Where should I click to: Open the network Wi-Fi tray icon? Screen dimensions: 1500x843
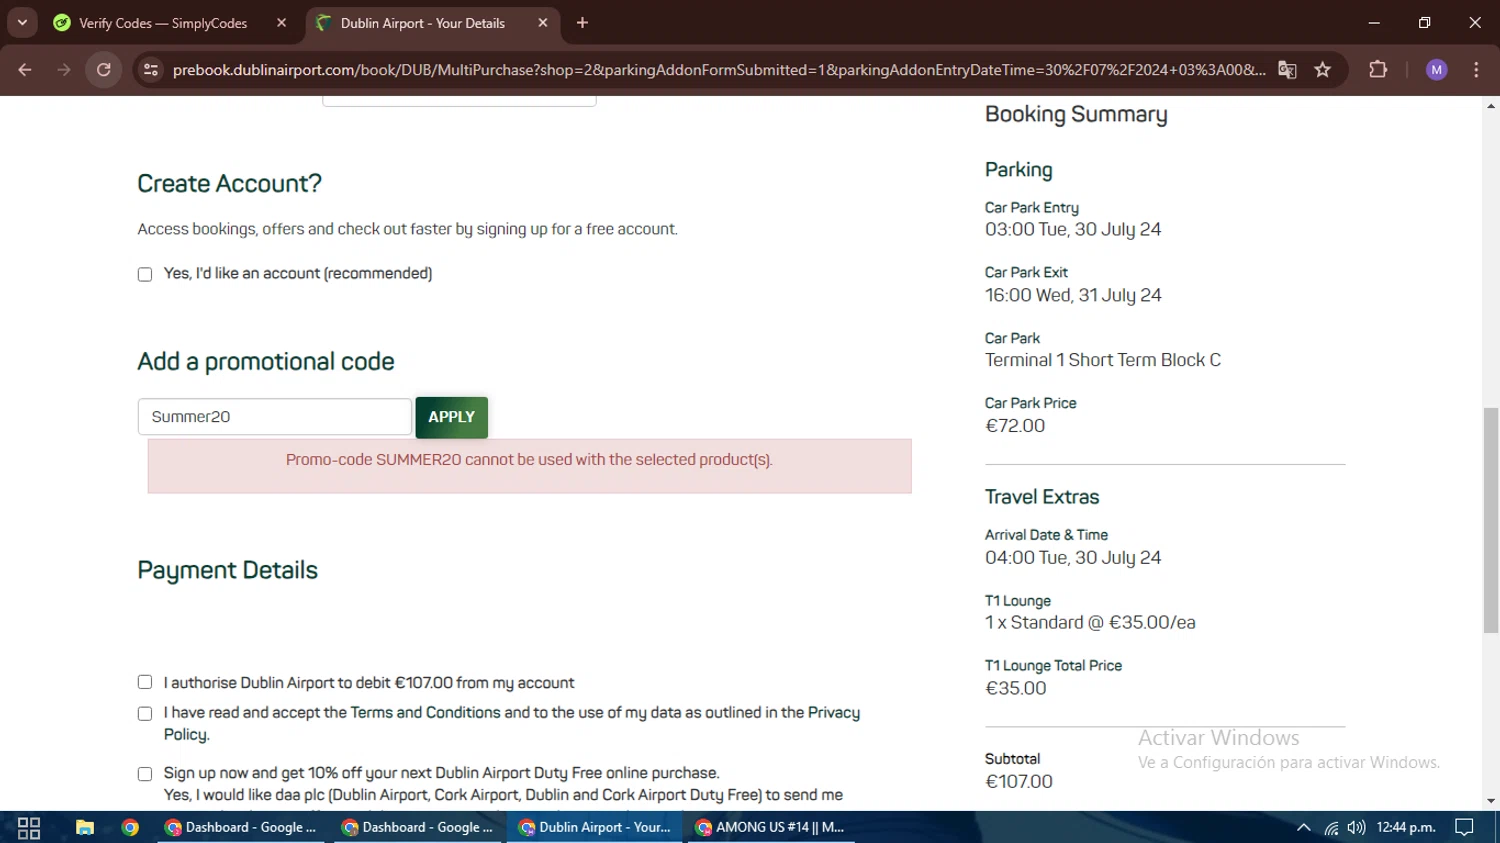1331,827
